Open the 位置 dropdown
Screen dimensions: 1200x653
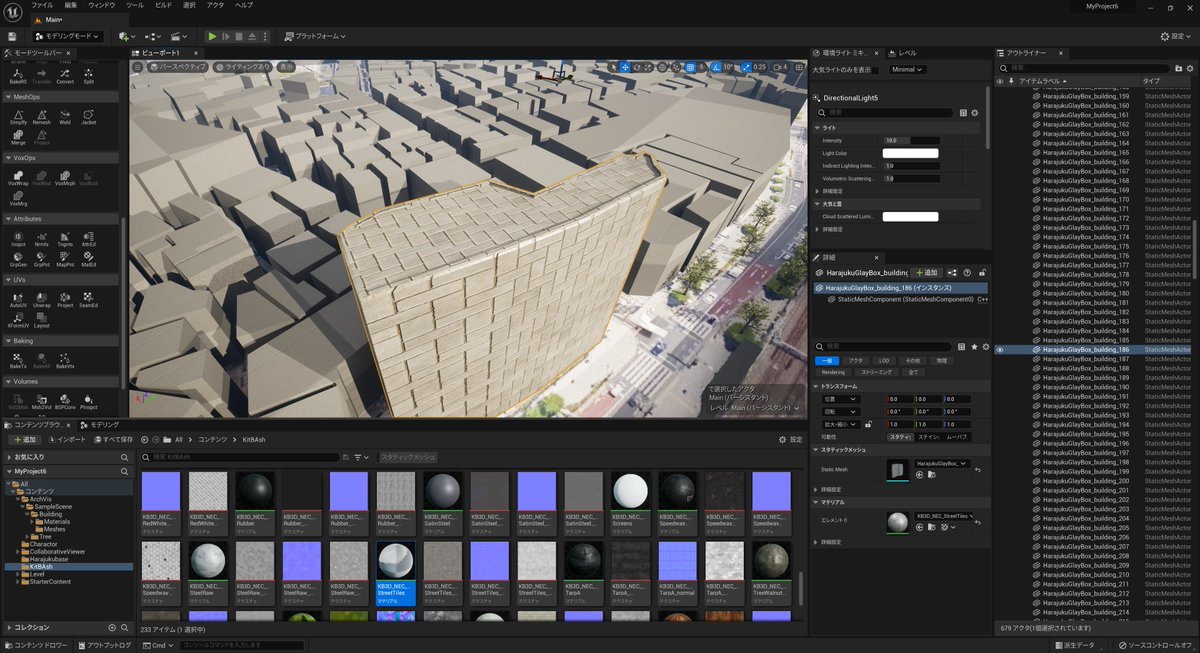pos(839,399)
